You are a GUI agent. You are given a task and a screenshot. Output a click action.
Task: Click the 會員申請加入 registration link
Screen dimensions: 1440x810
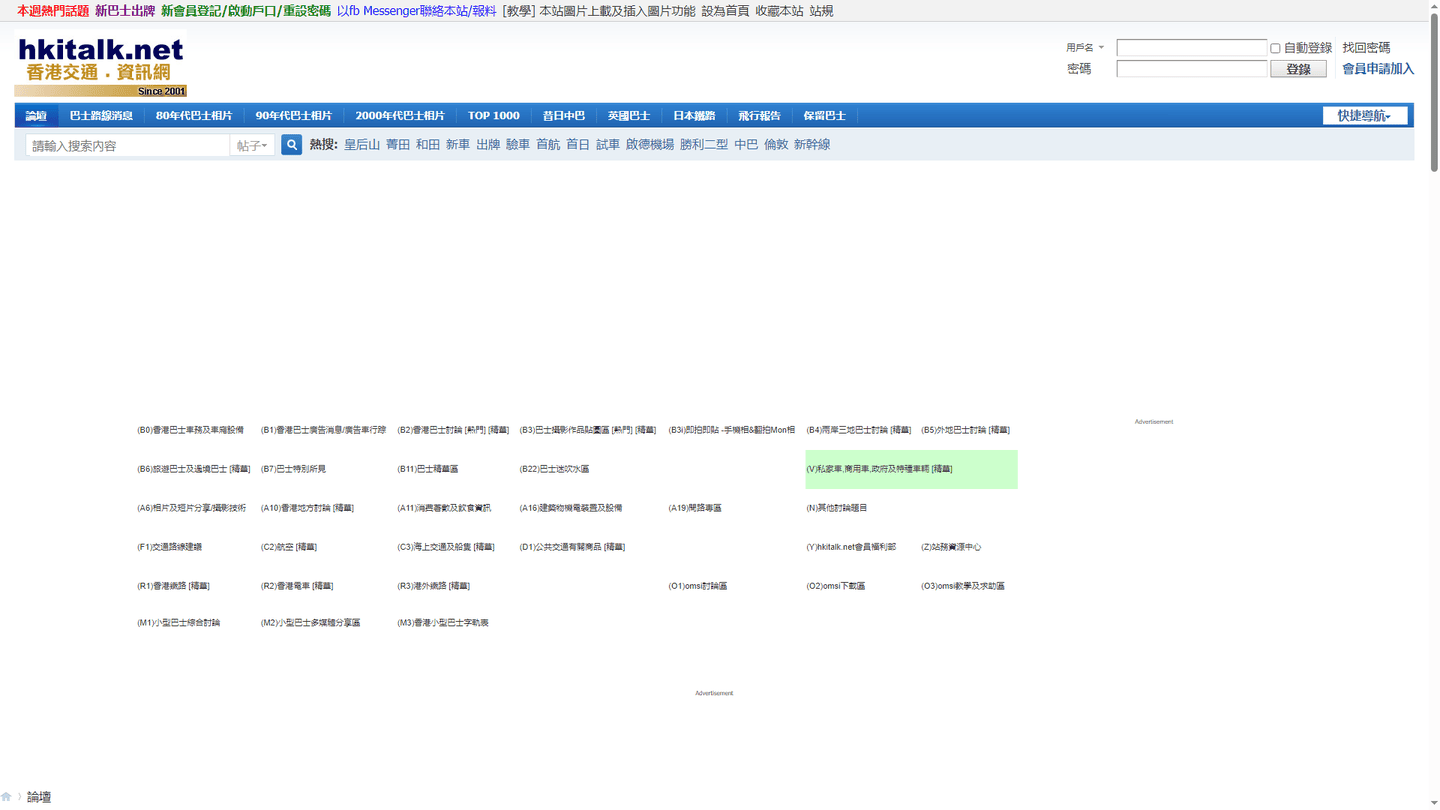point(1378,69)
